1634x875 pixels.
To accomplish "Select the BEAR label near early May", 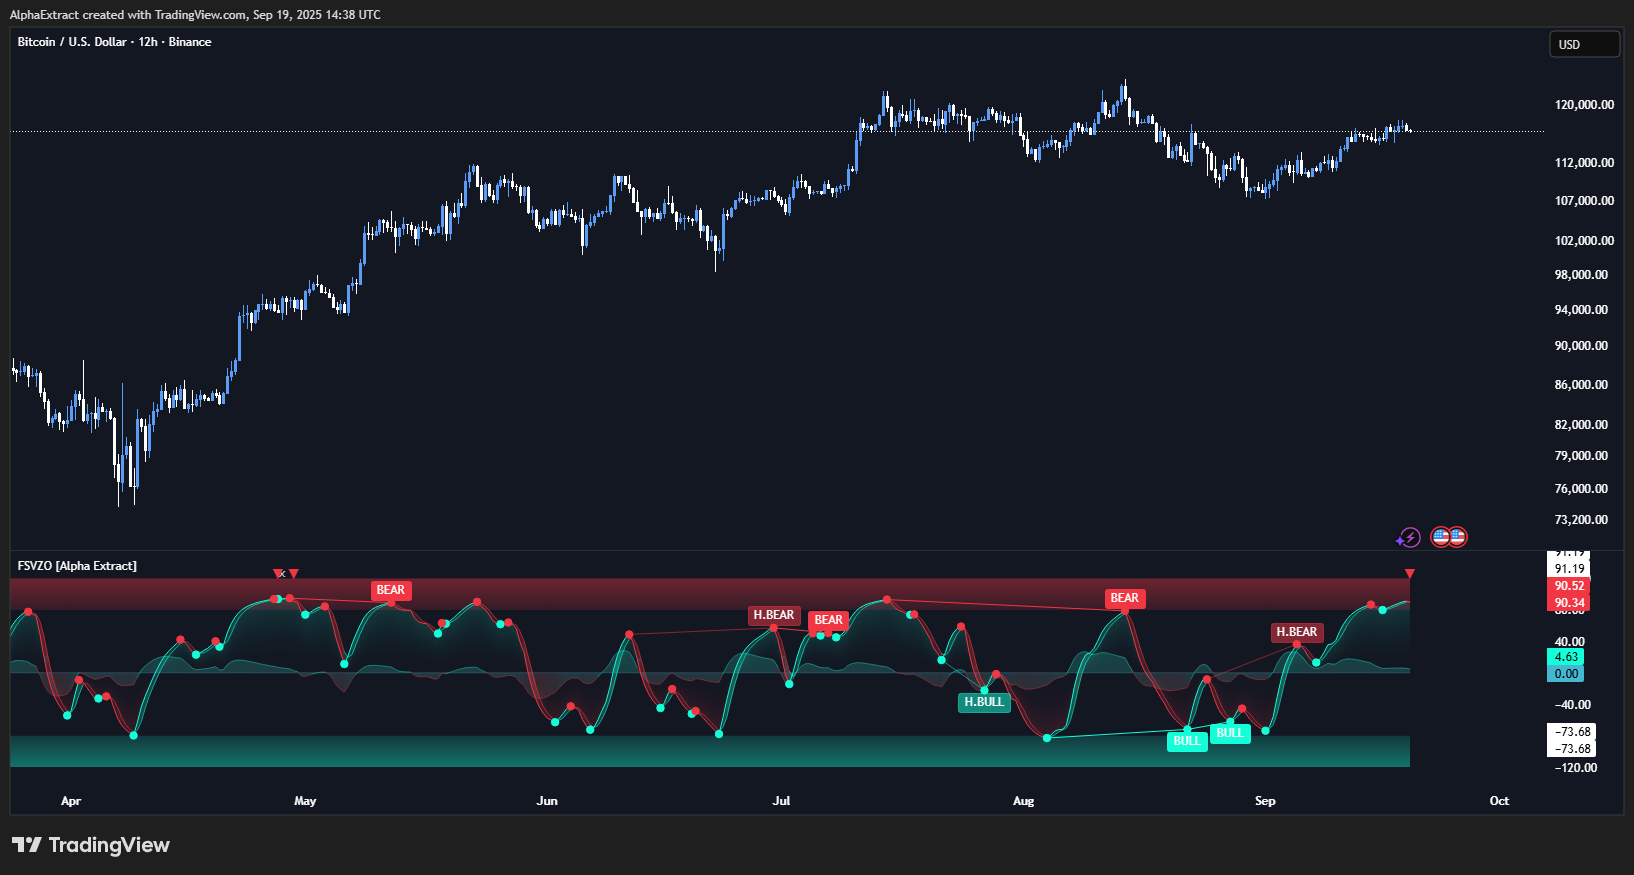I will click(391, 590).
